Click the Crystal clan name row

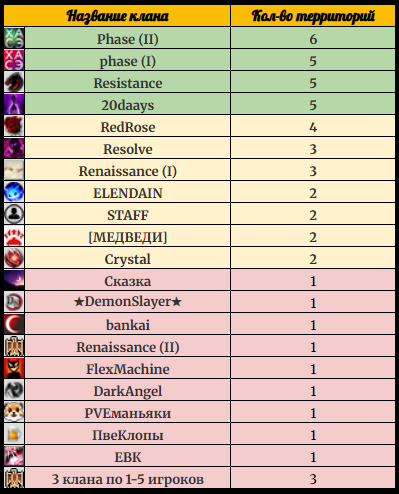(x=200, y=258)
